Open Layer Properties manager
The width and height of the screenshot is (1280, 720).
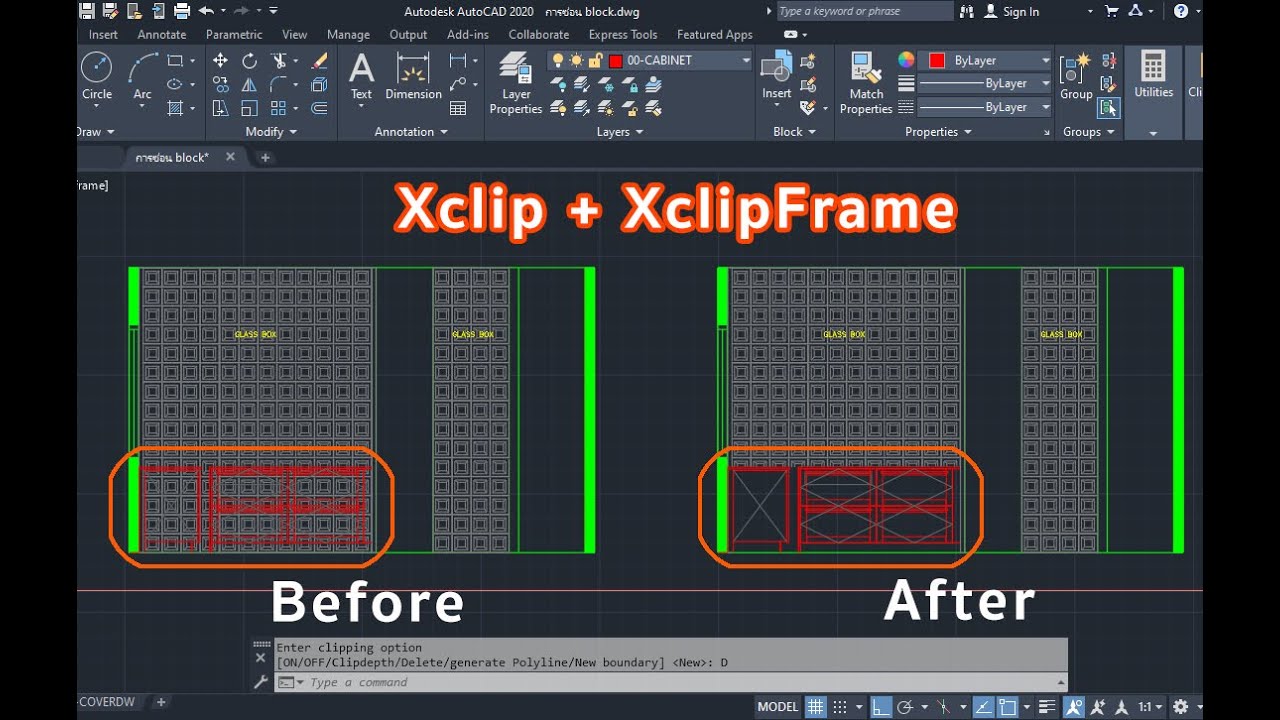point(516,84)
